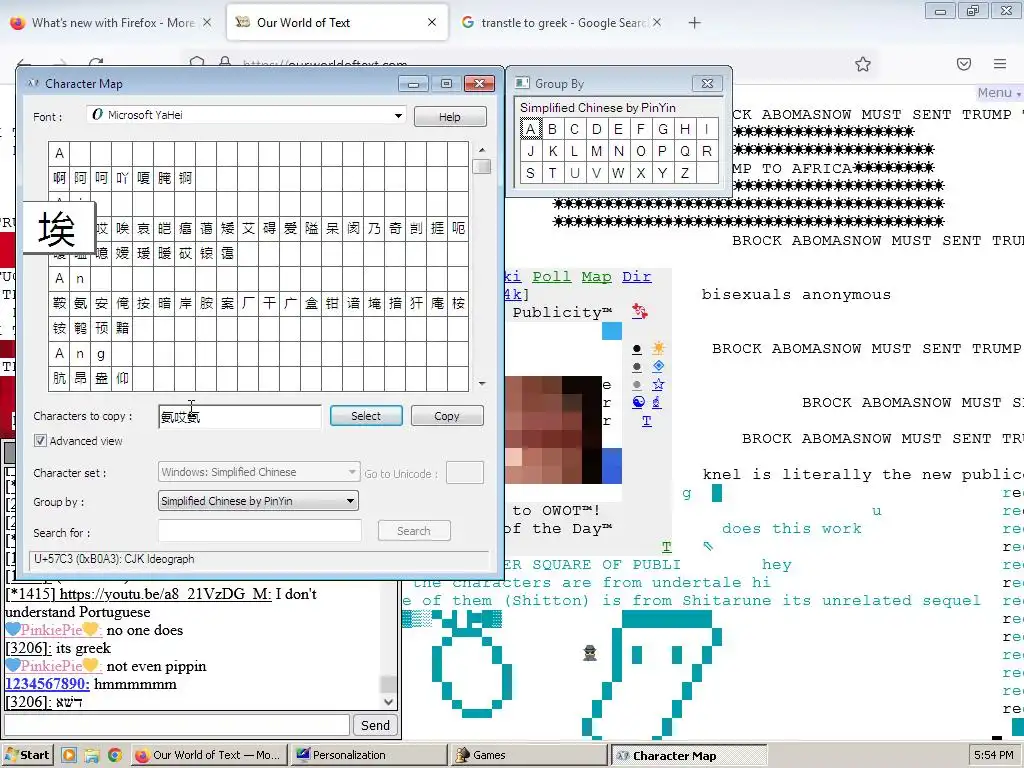Click the down arrow of the character grid scrollbar
This screenshot has height=768, width=1024.
[x=482, y=383]
